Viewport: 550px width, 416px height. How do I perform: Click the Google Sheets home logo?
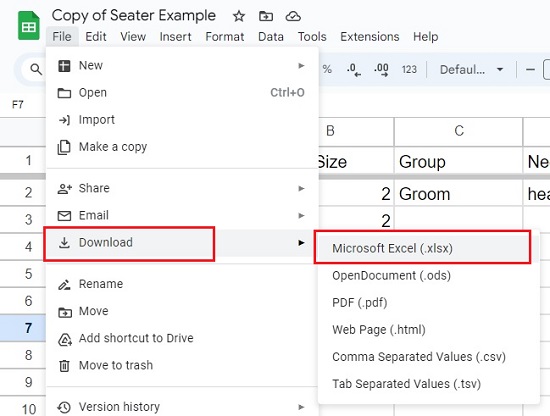(x=29, y=26)
